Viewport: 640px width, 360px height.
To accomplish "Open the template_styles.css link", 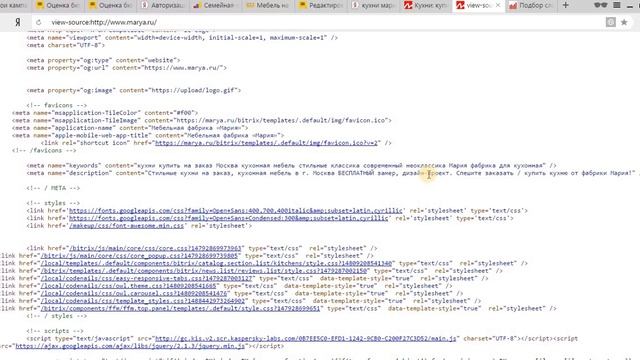I will pos(143,301).
